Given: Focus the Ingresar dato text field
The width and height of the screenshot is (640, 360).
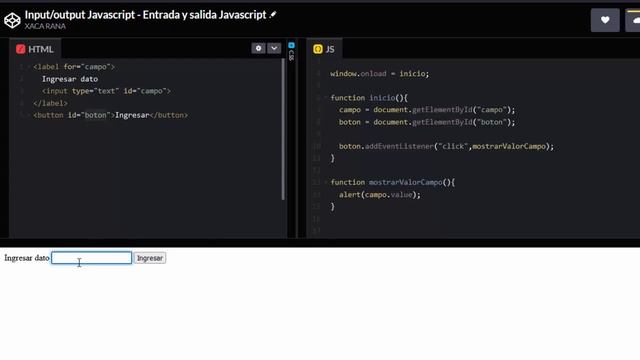Looking at the screenshot, I should (91, 258).
